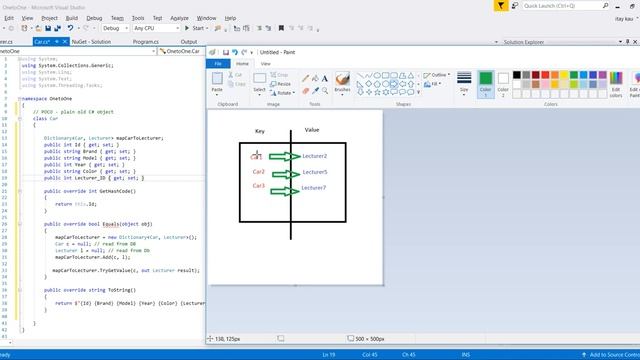
Task: Click the Quick Launch search box
Action: pyautogui.click(x=566, y=6)
